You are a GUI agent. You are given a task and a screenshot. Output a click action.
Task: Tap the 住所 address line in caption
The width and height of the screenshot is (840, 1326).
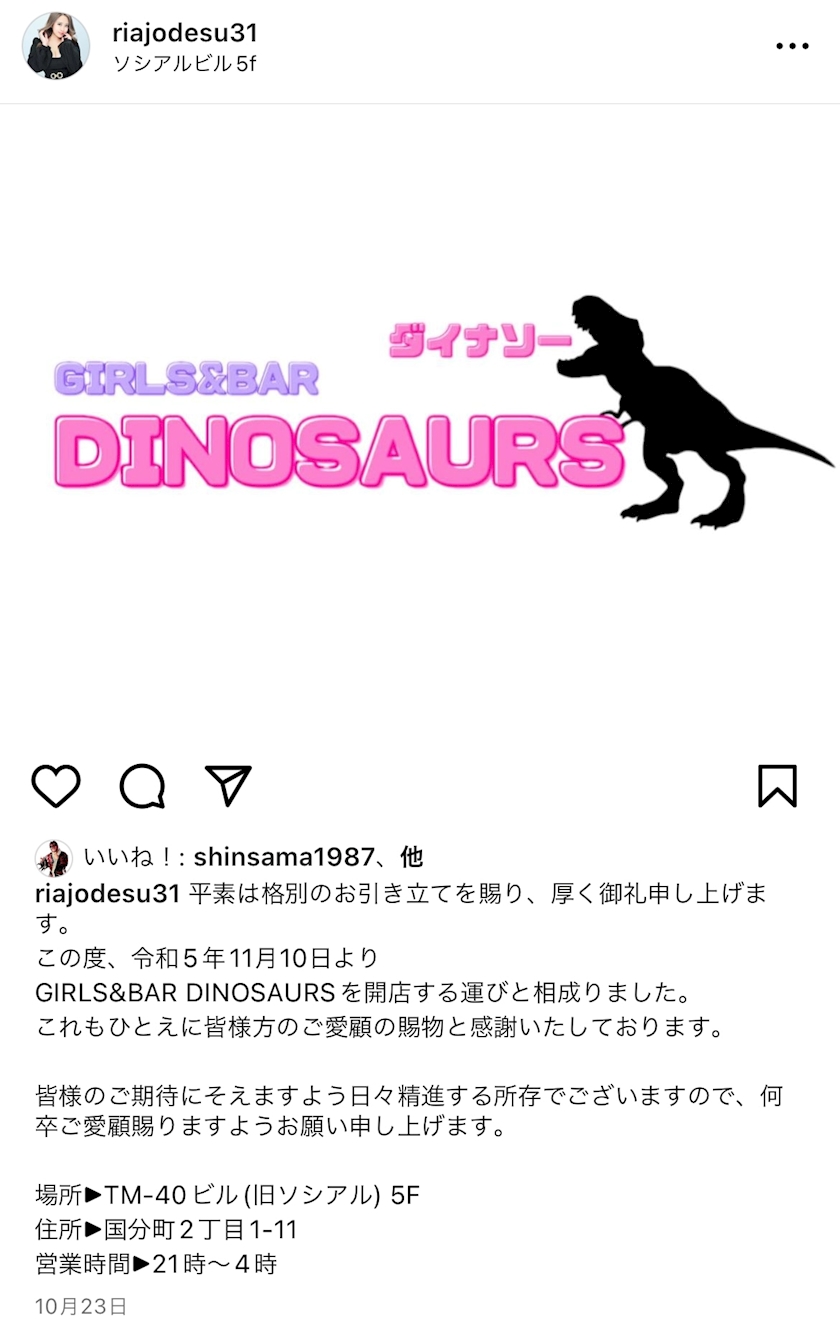pos(167,1229)
